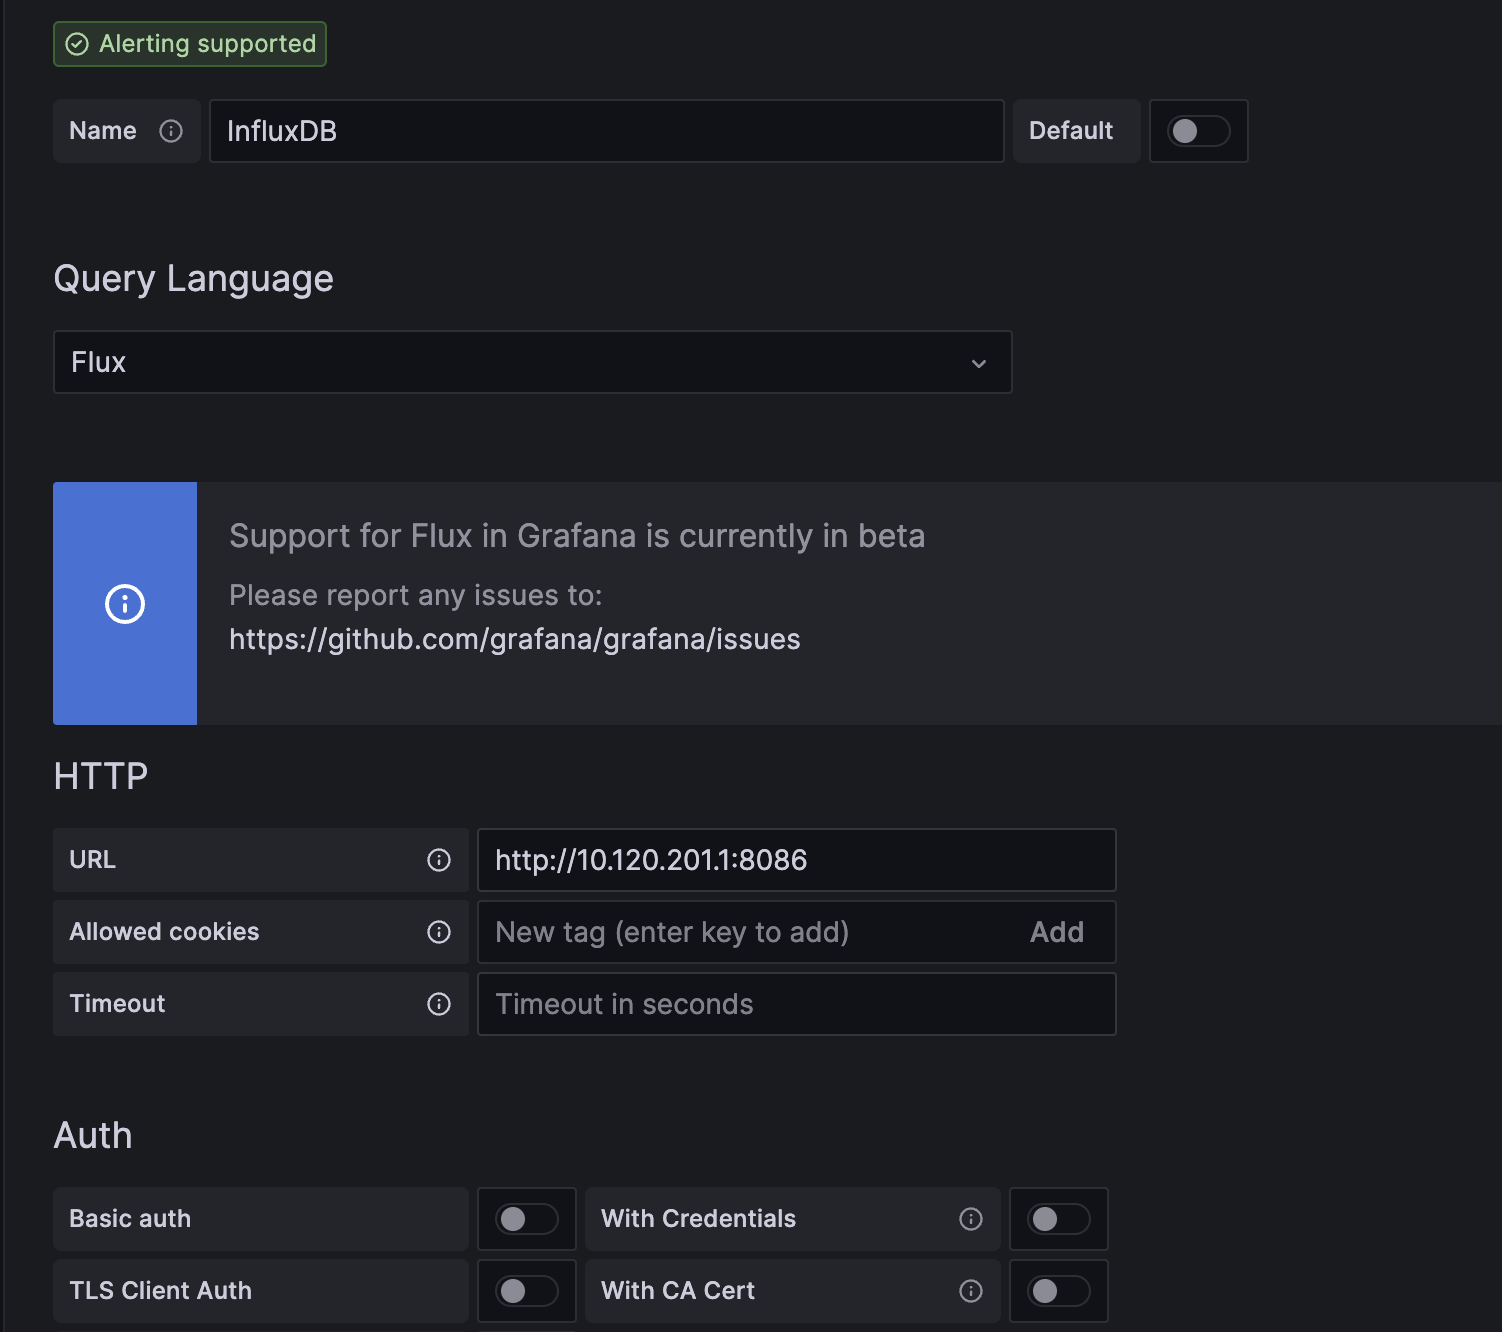
Task: Enable the With Credentials switch
Action: click(x=1059, y=1219)
